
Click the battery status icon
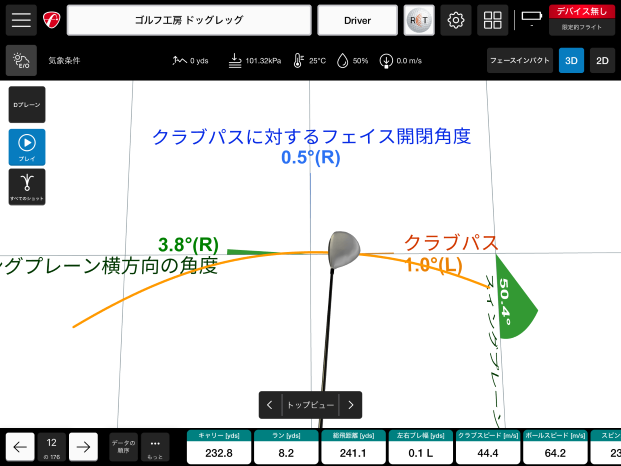[x=531, y=17]
